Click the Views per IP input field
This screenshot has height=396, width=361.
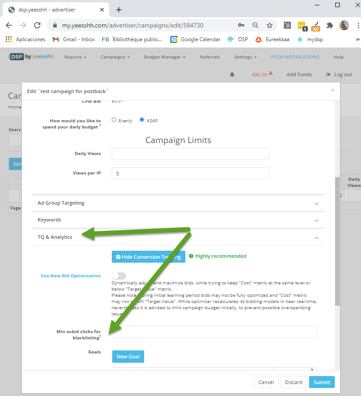[x=190, y=173]
